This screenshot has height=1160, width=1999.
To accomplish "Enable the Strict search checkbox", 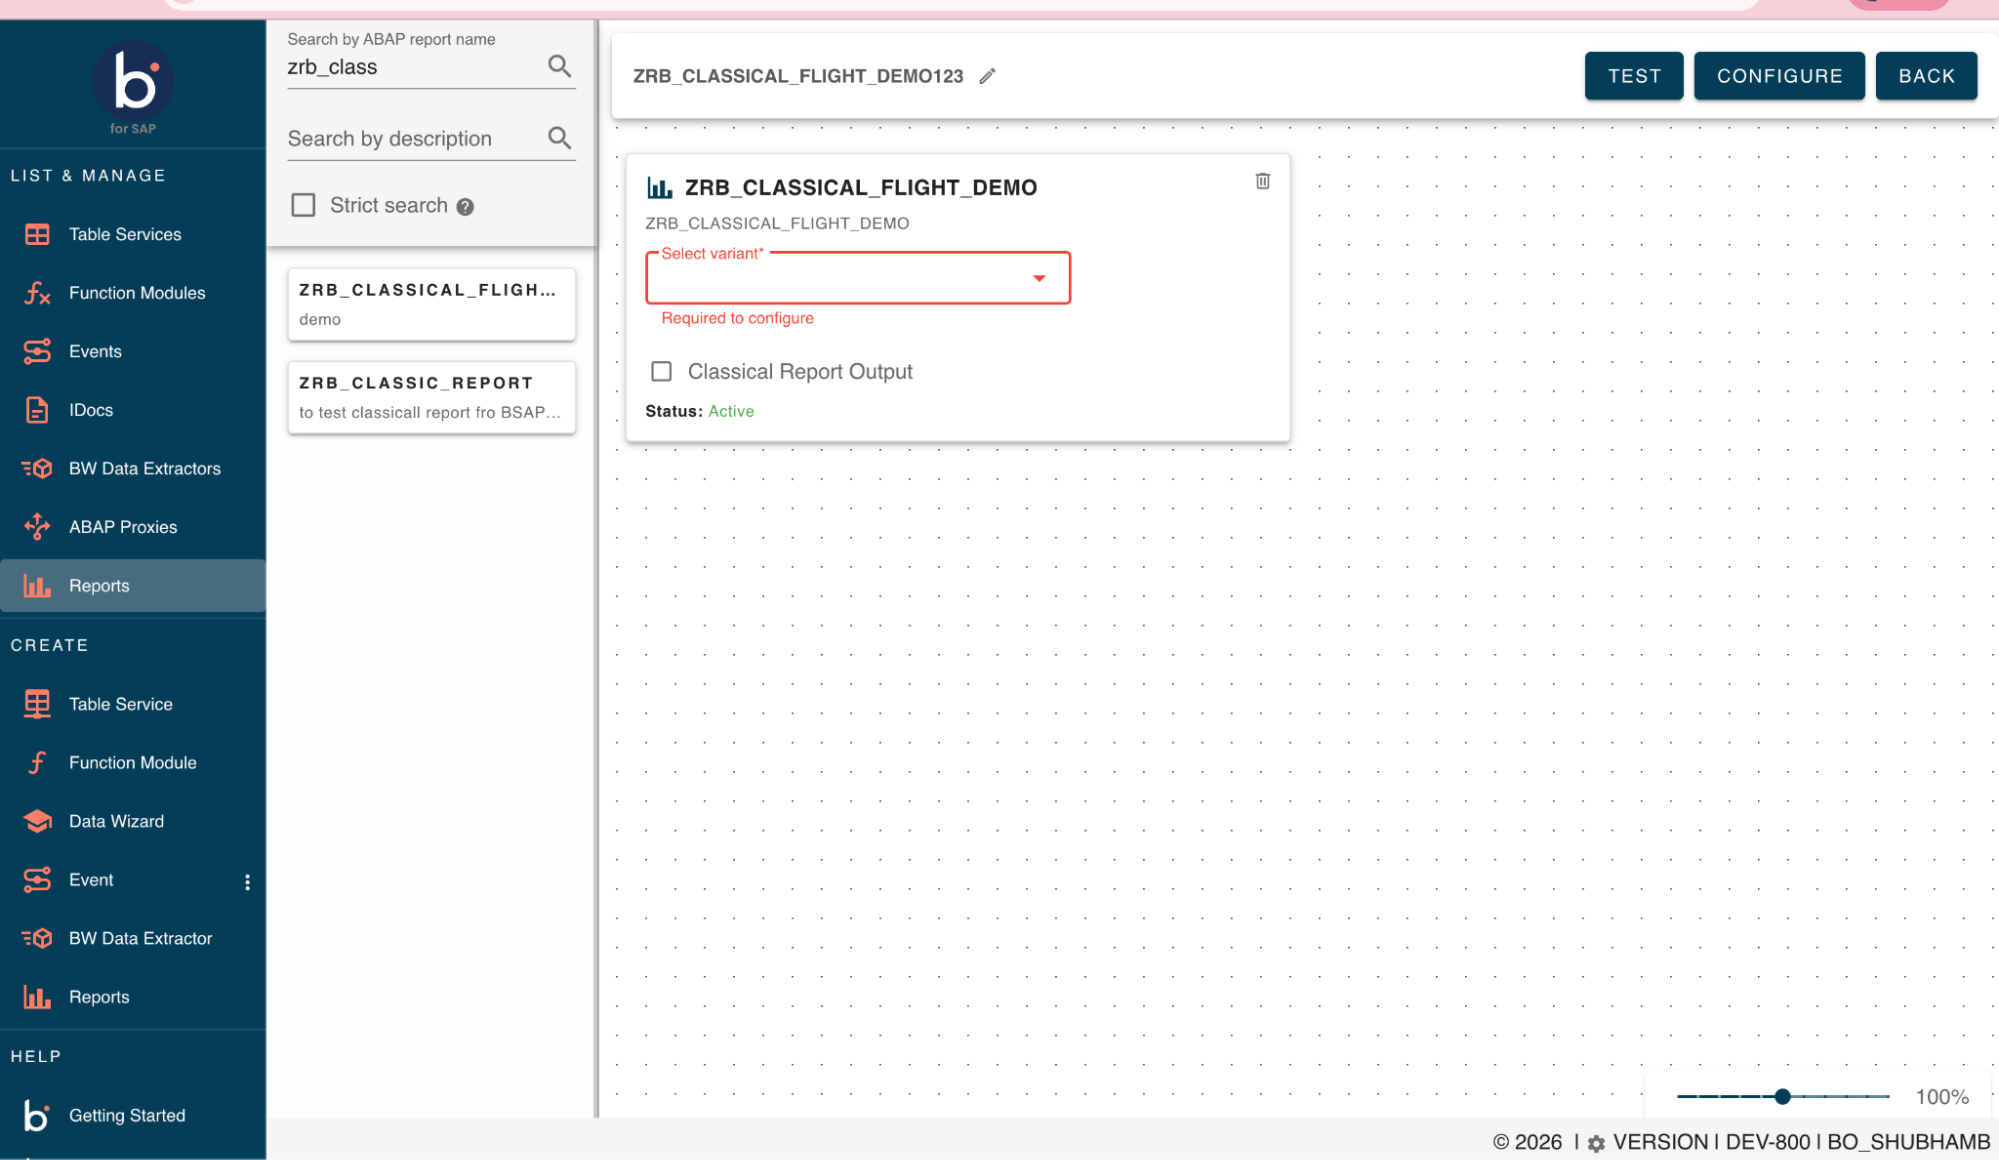I will coord(303,205).
